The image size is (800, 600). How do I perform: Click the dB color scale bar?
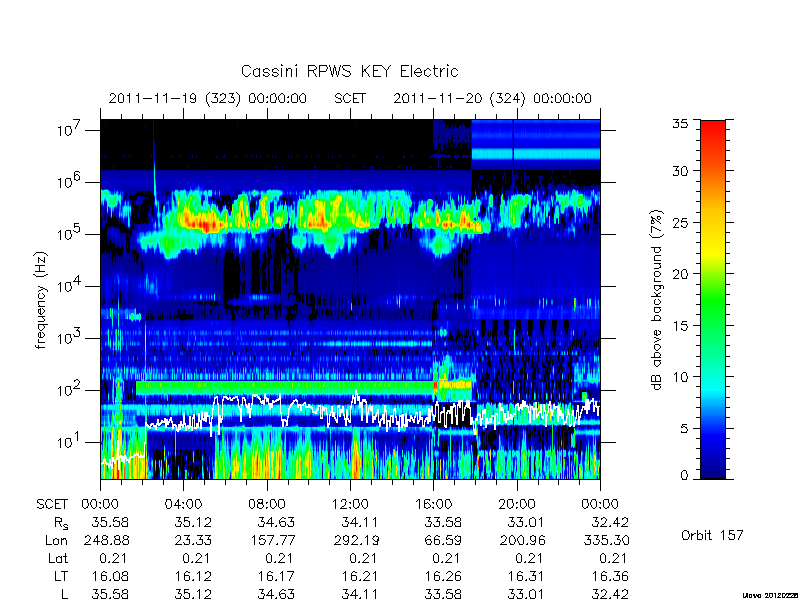click(713, 299)
